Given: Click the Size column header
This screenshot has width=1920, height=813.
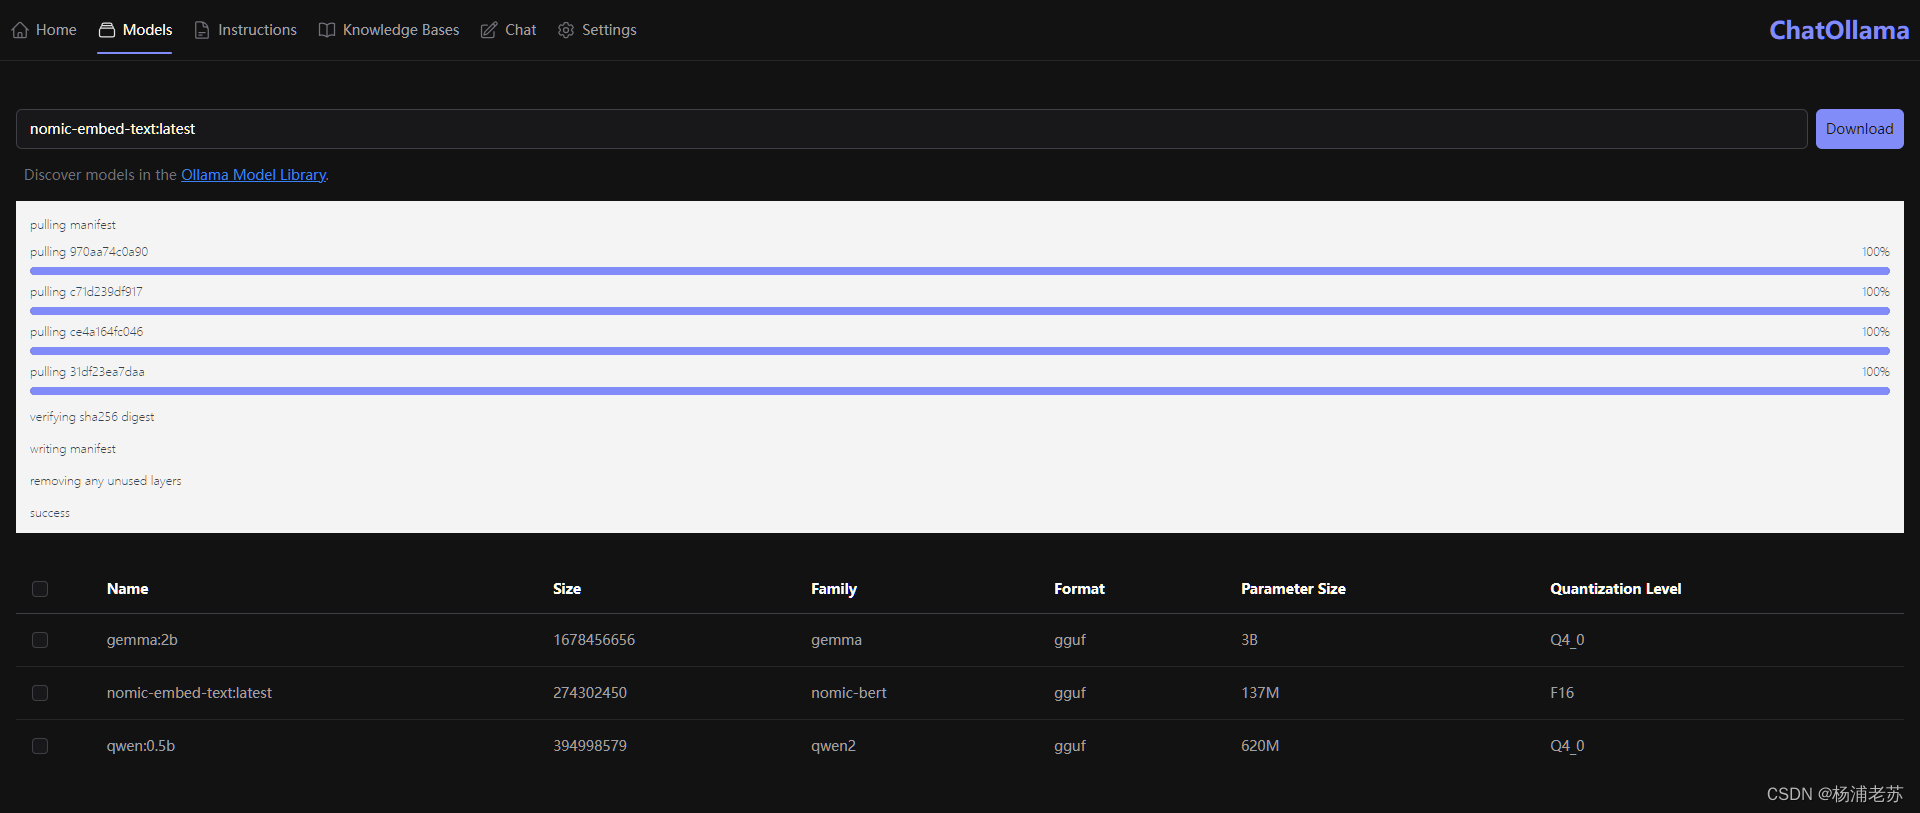Looking at the screenshot, I should tap(567, 589).
